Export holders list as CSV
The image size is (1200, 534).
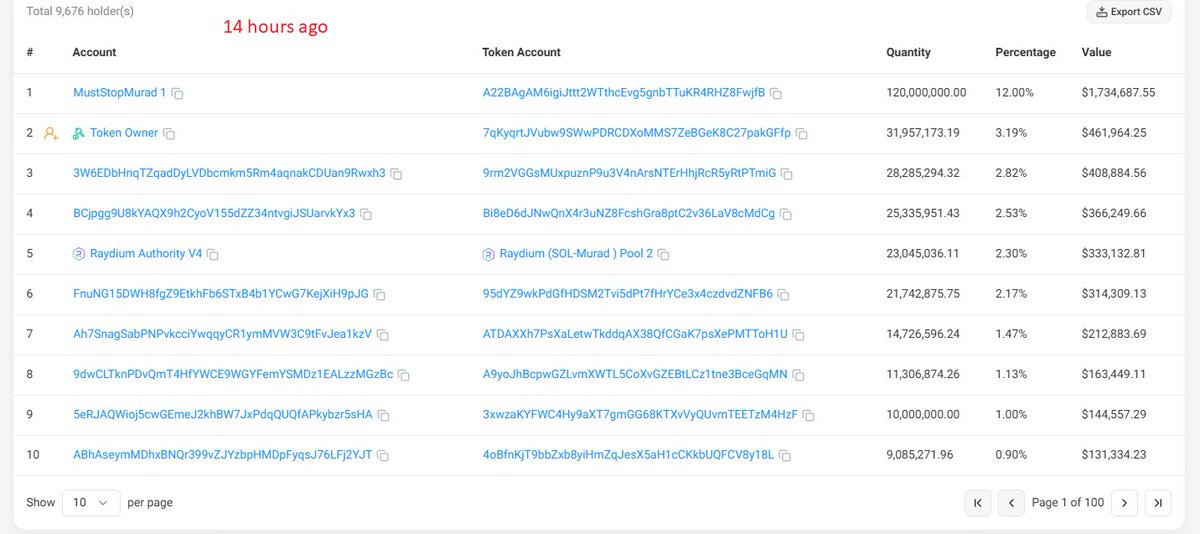click(1129, 12)
